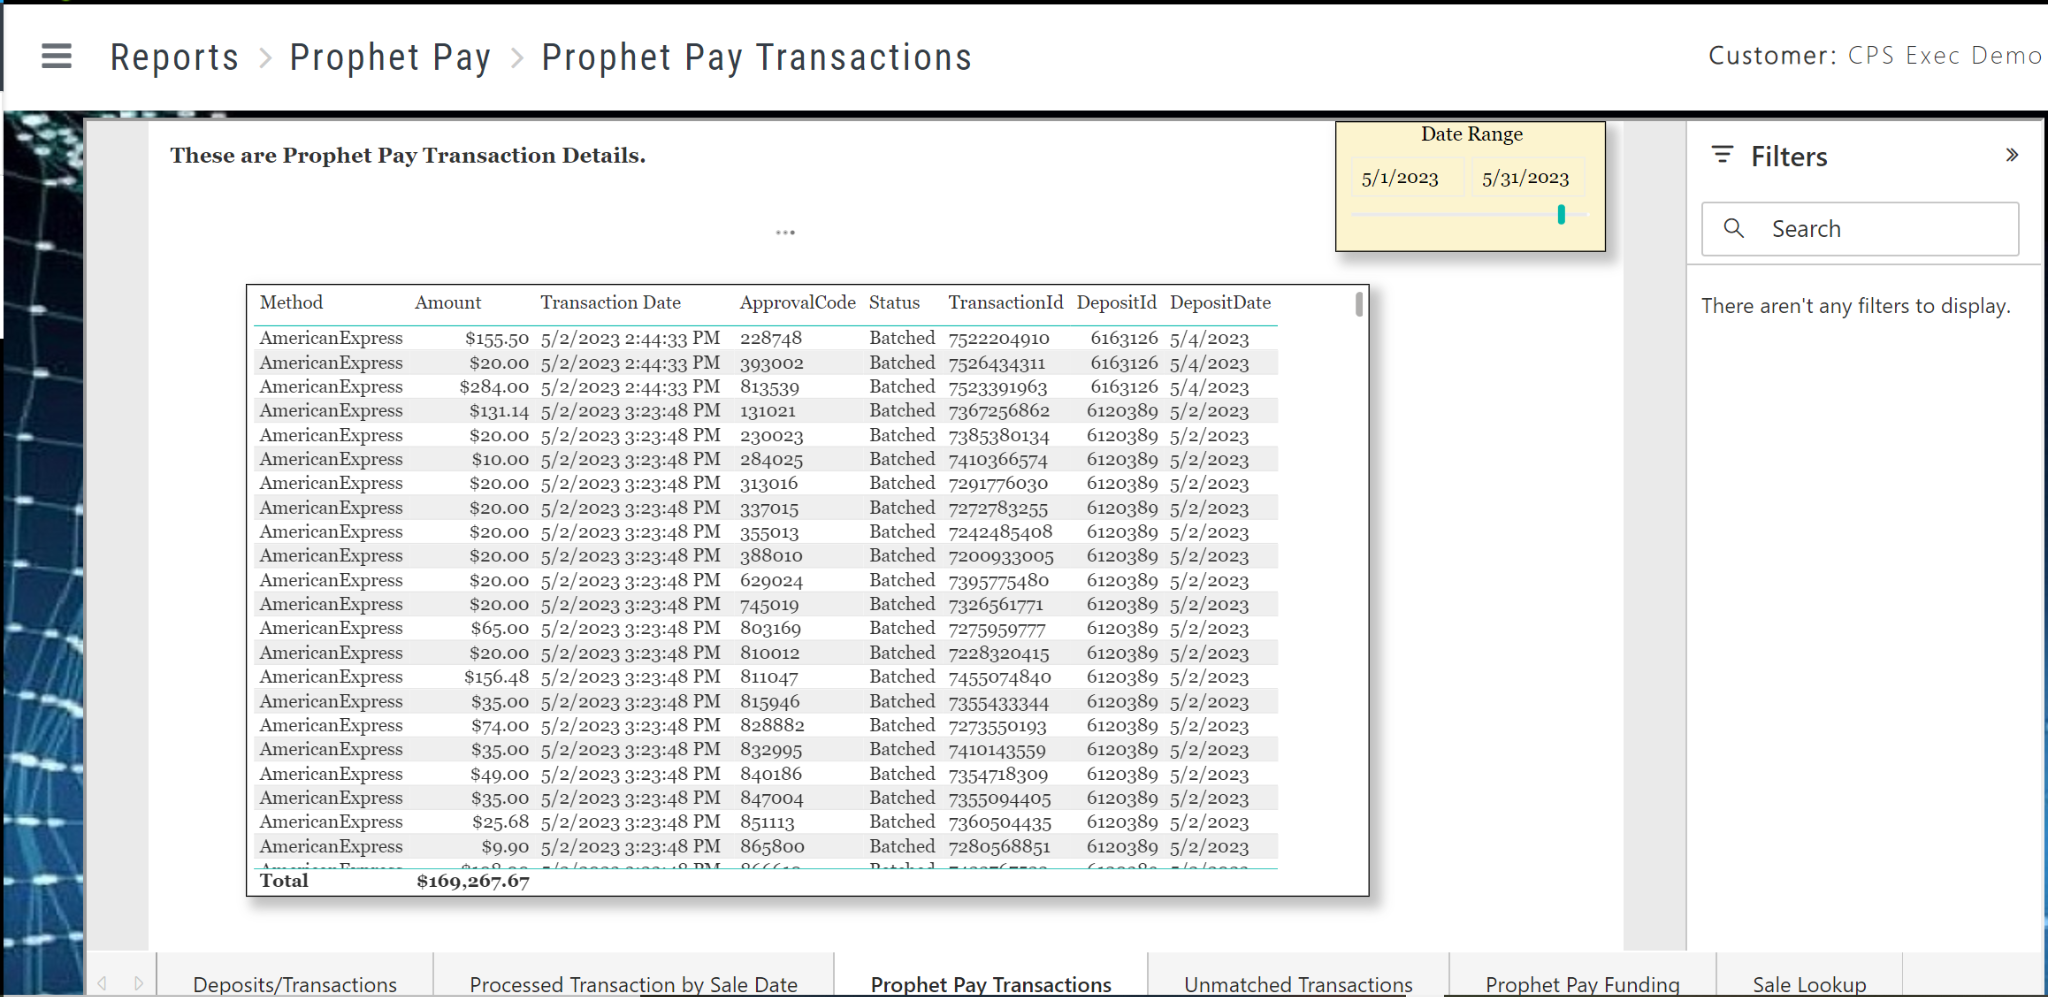Collapse the Filters pane chevron
Screen dimensions: 2048x997
[2012, 155]
